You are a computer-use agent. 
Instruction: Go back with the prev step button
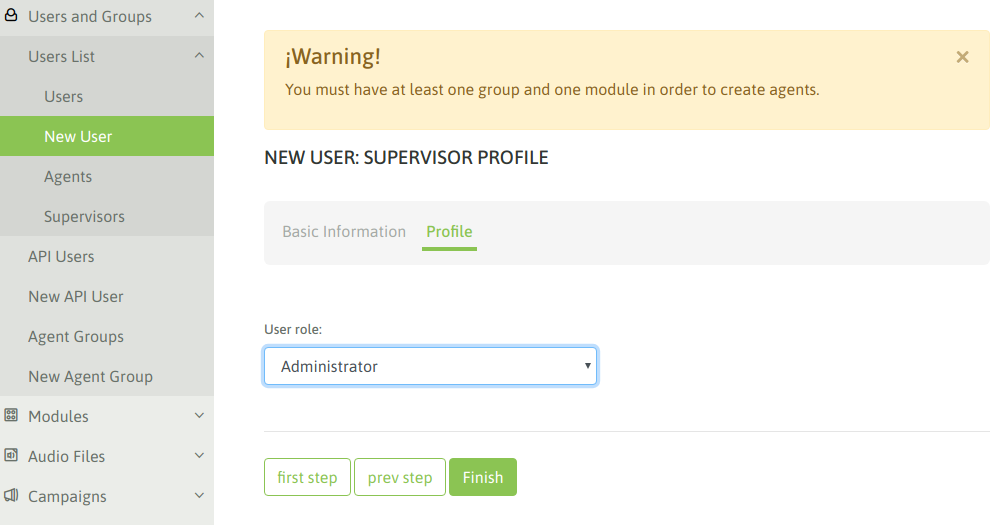pyautogui.click(x=399, y=477)
